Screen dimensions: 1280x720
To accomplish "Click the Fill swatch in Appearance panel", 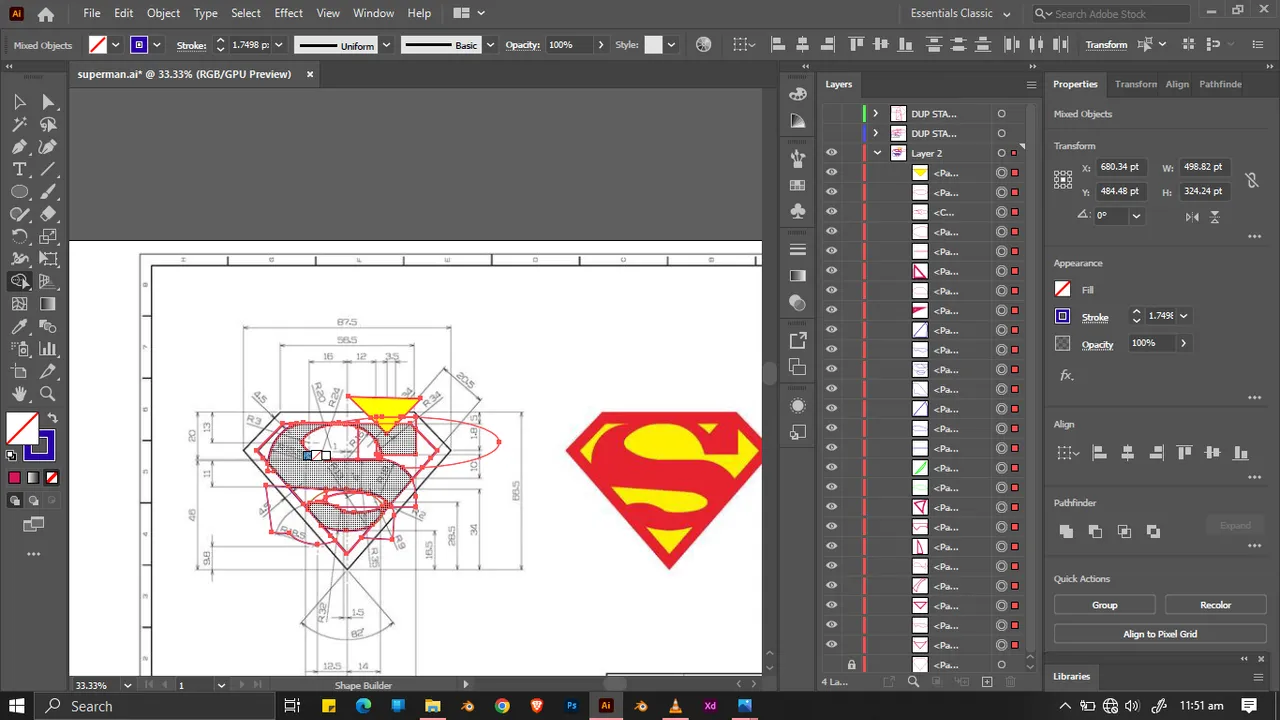I will tap(1063, 290).
